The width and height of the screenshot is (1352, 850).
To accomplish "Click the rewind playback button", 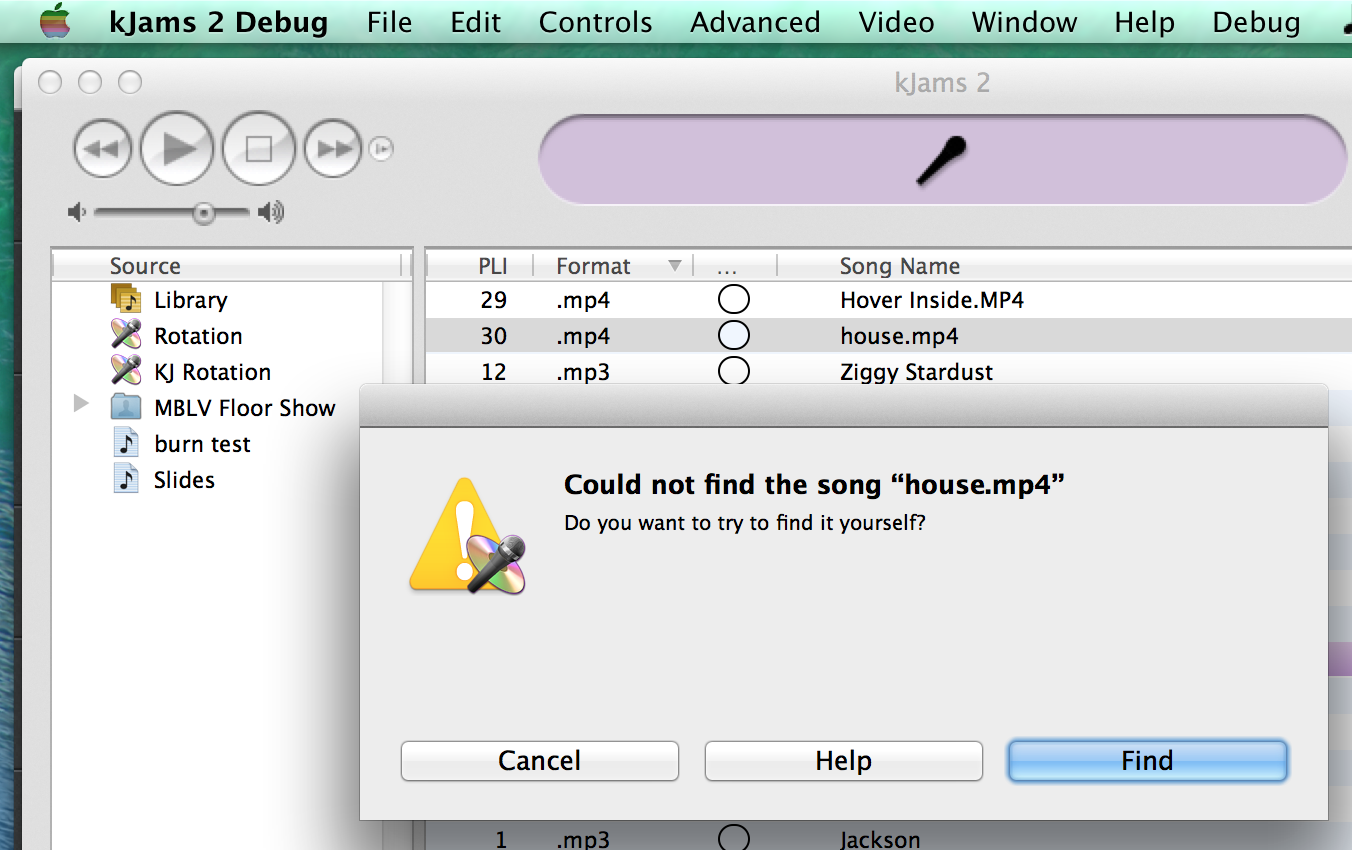I will 102,150.
